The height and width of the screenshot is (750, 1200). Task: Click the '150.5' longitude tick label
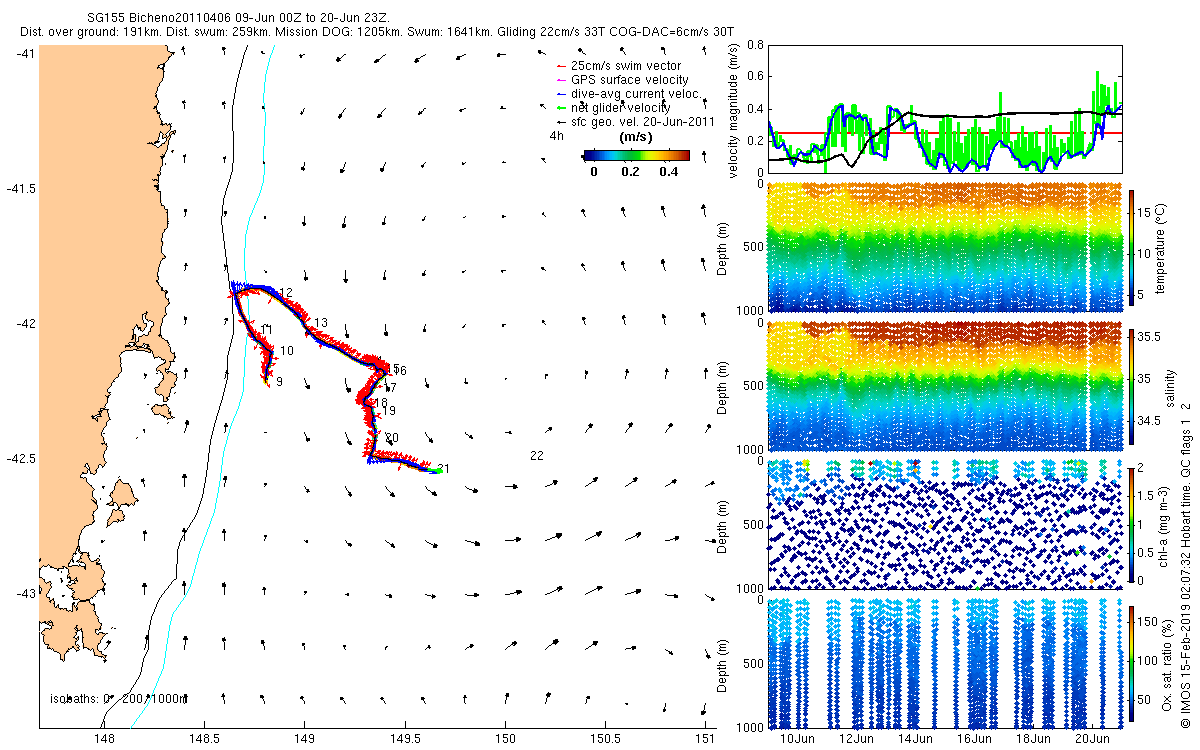(x=606, y=739)
